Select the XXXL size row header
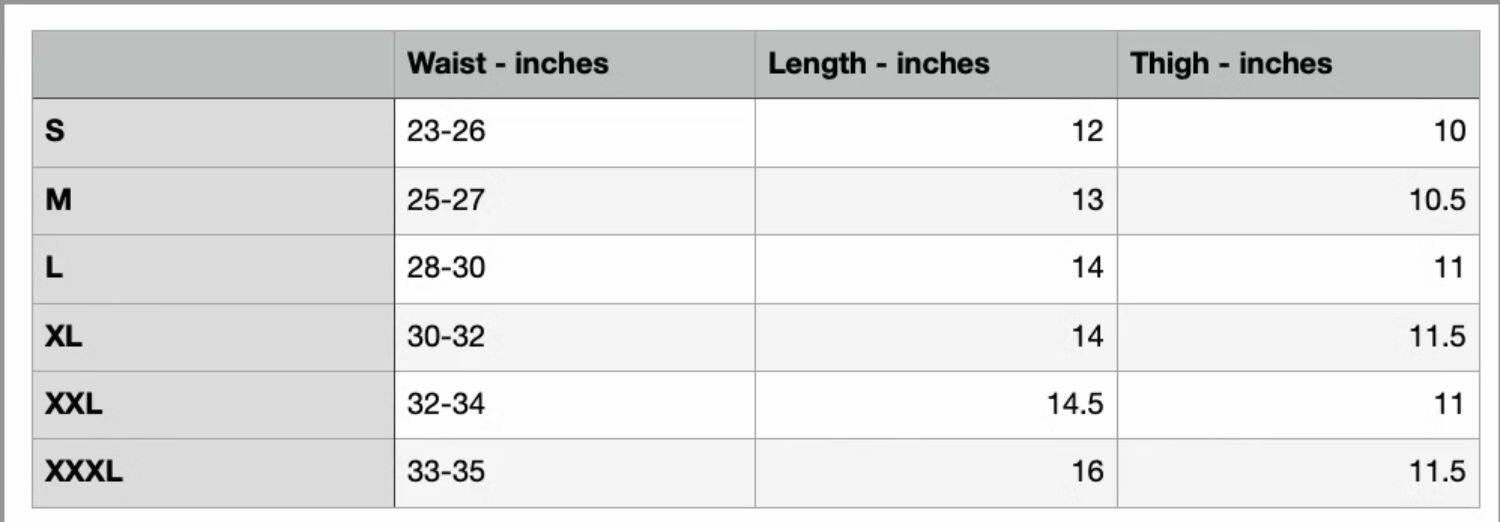 (x=84, y=471)
